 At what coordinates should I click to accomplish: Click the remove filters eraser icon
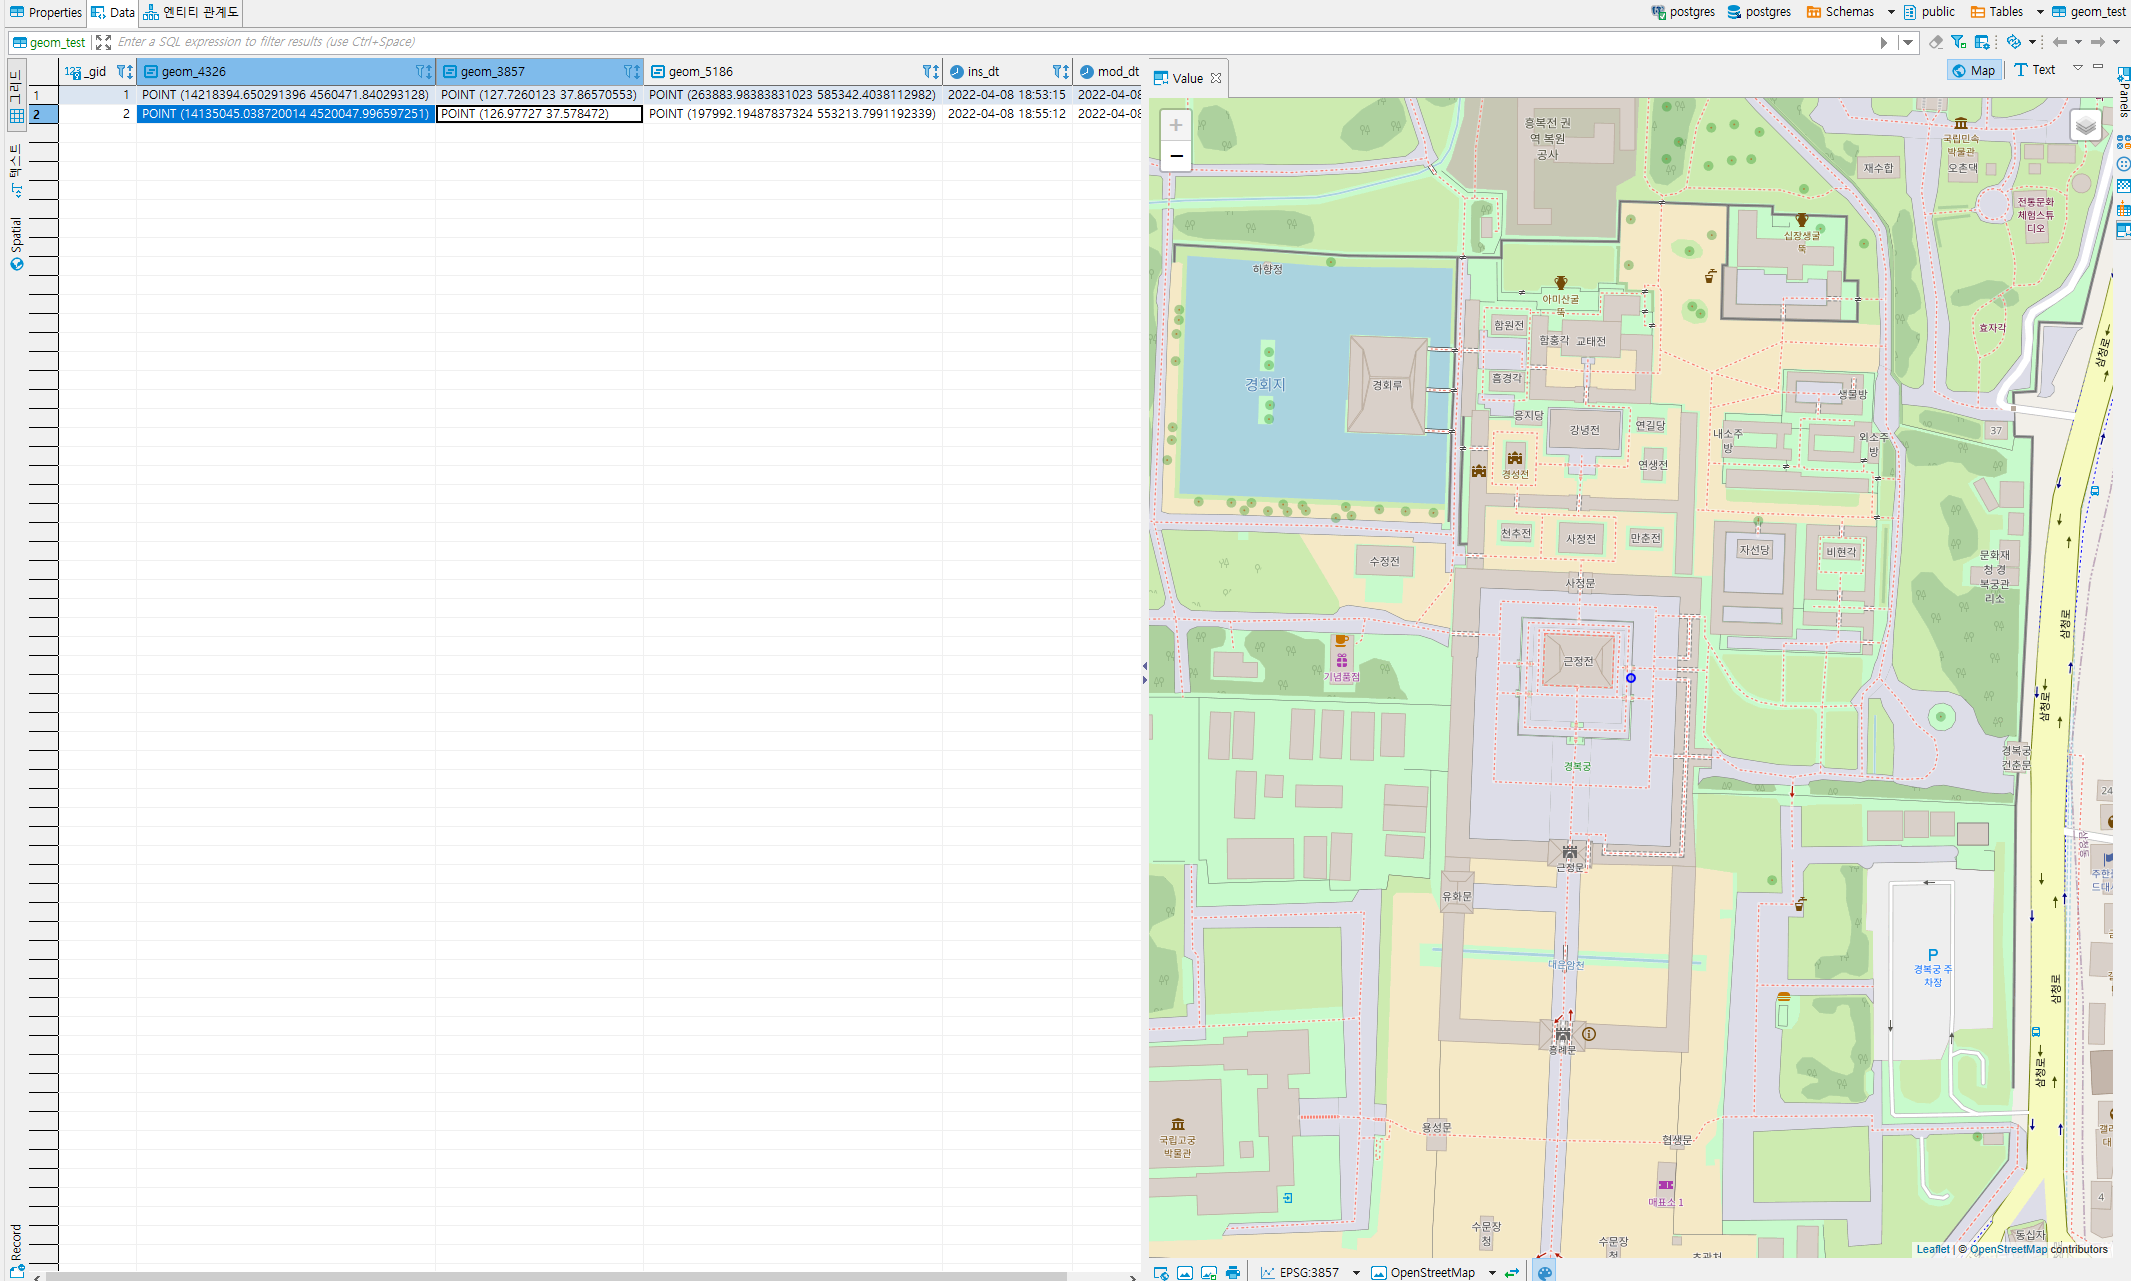1936,42
